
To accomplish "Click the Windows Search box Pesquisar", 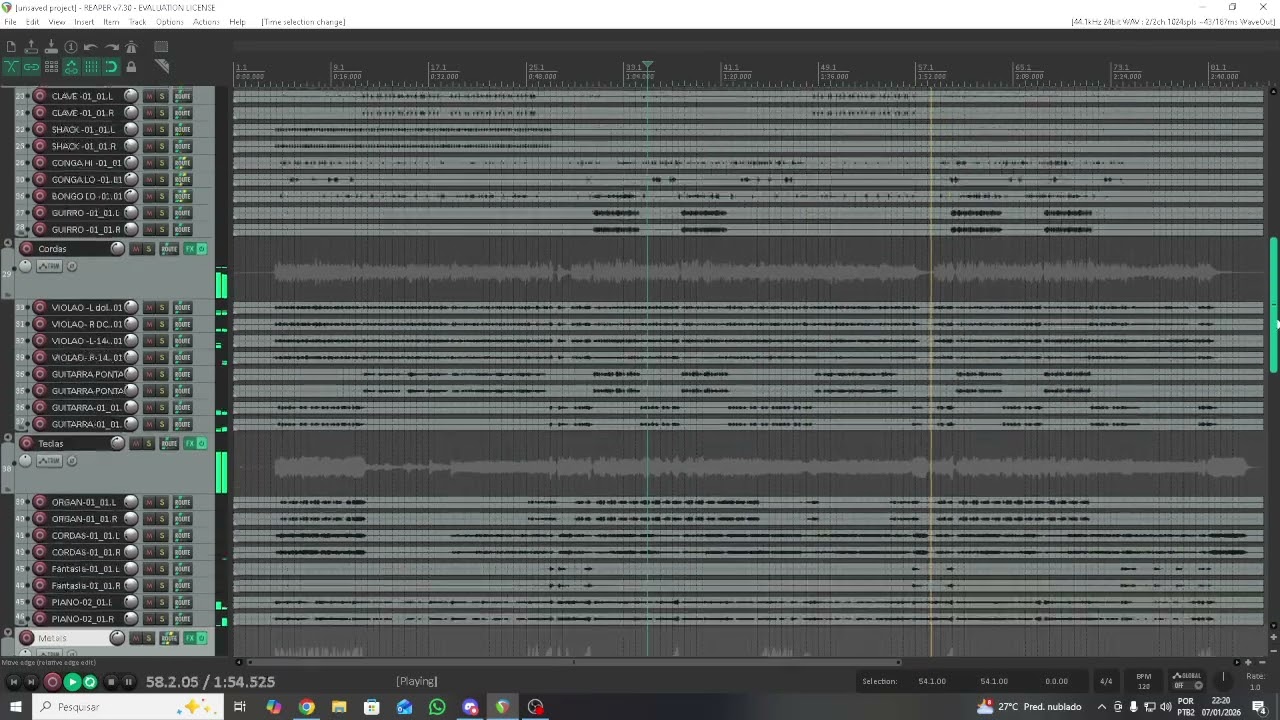I will coord(127,707).
